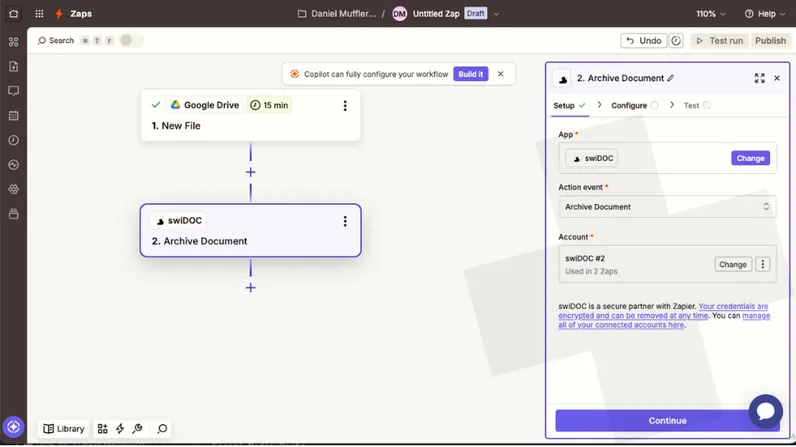Open the apps grid launcher icon

coord(39,14)
